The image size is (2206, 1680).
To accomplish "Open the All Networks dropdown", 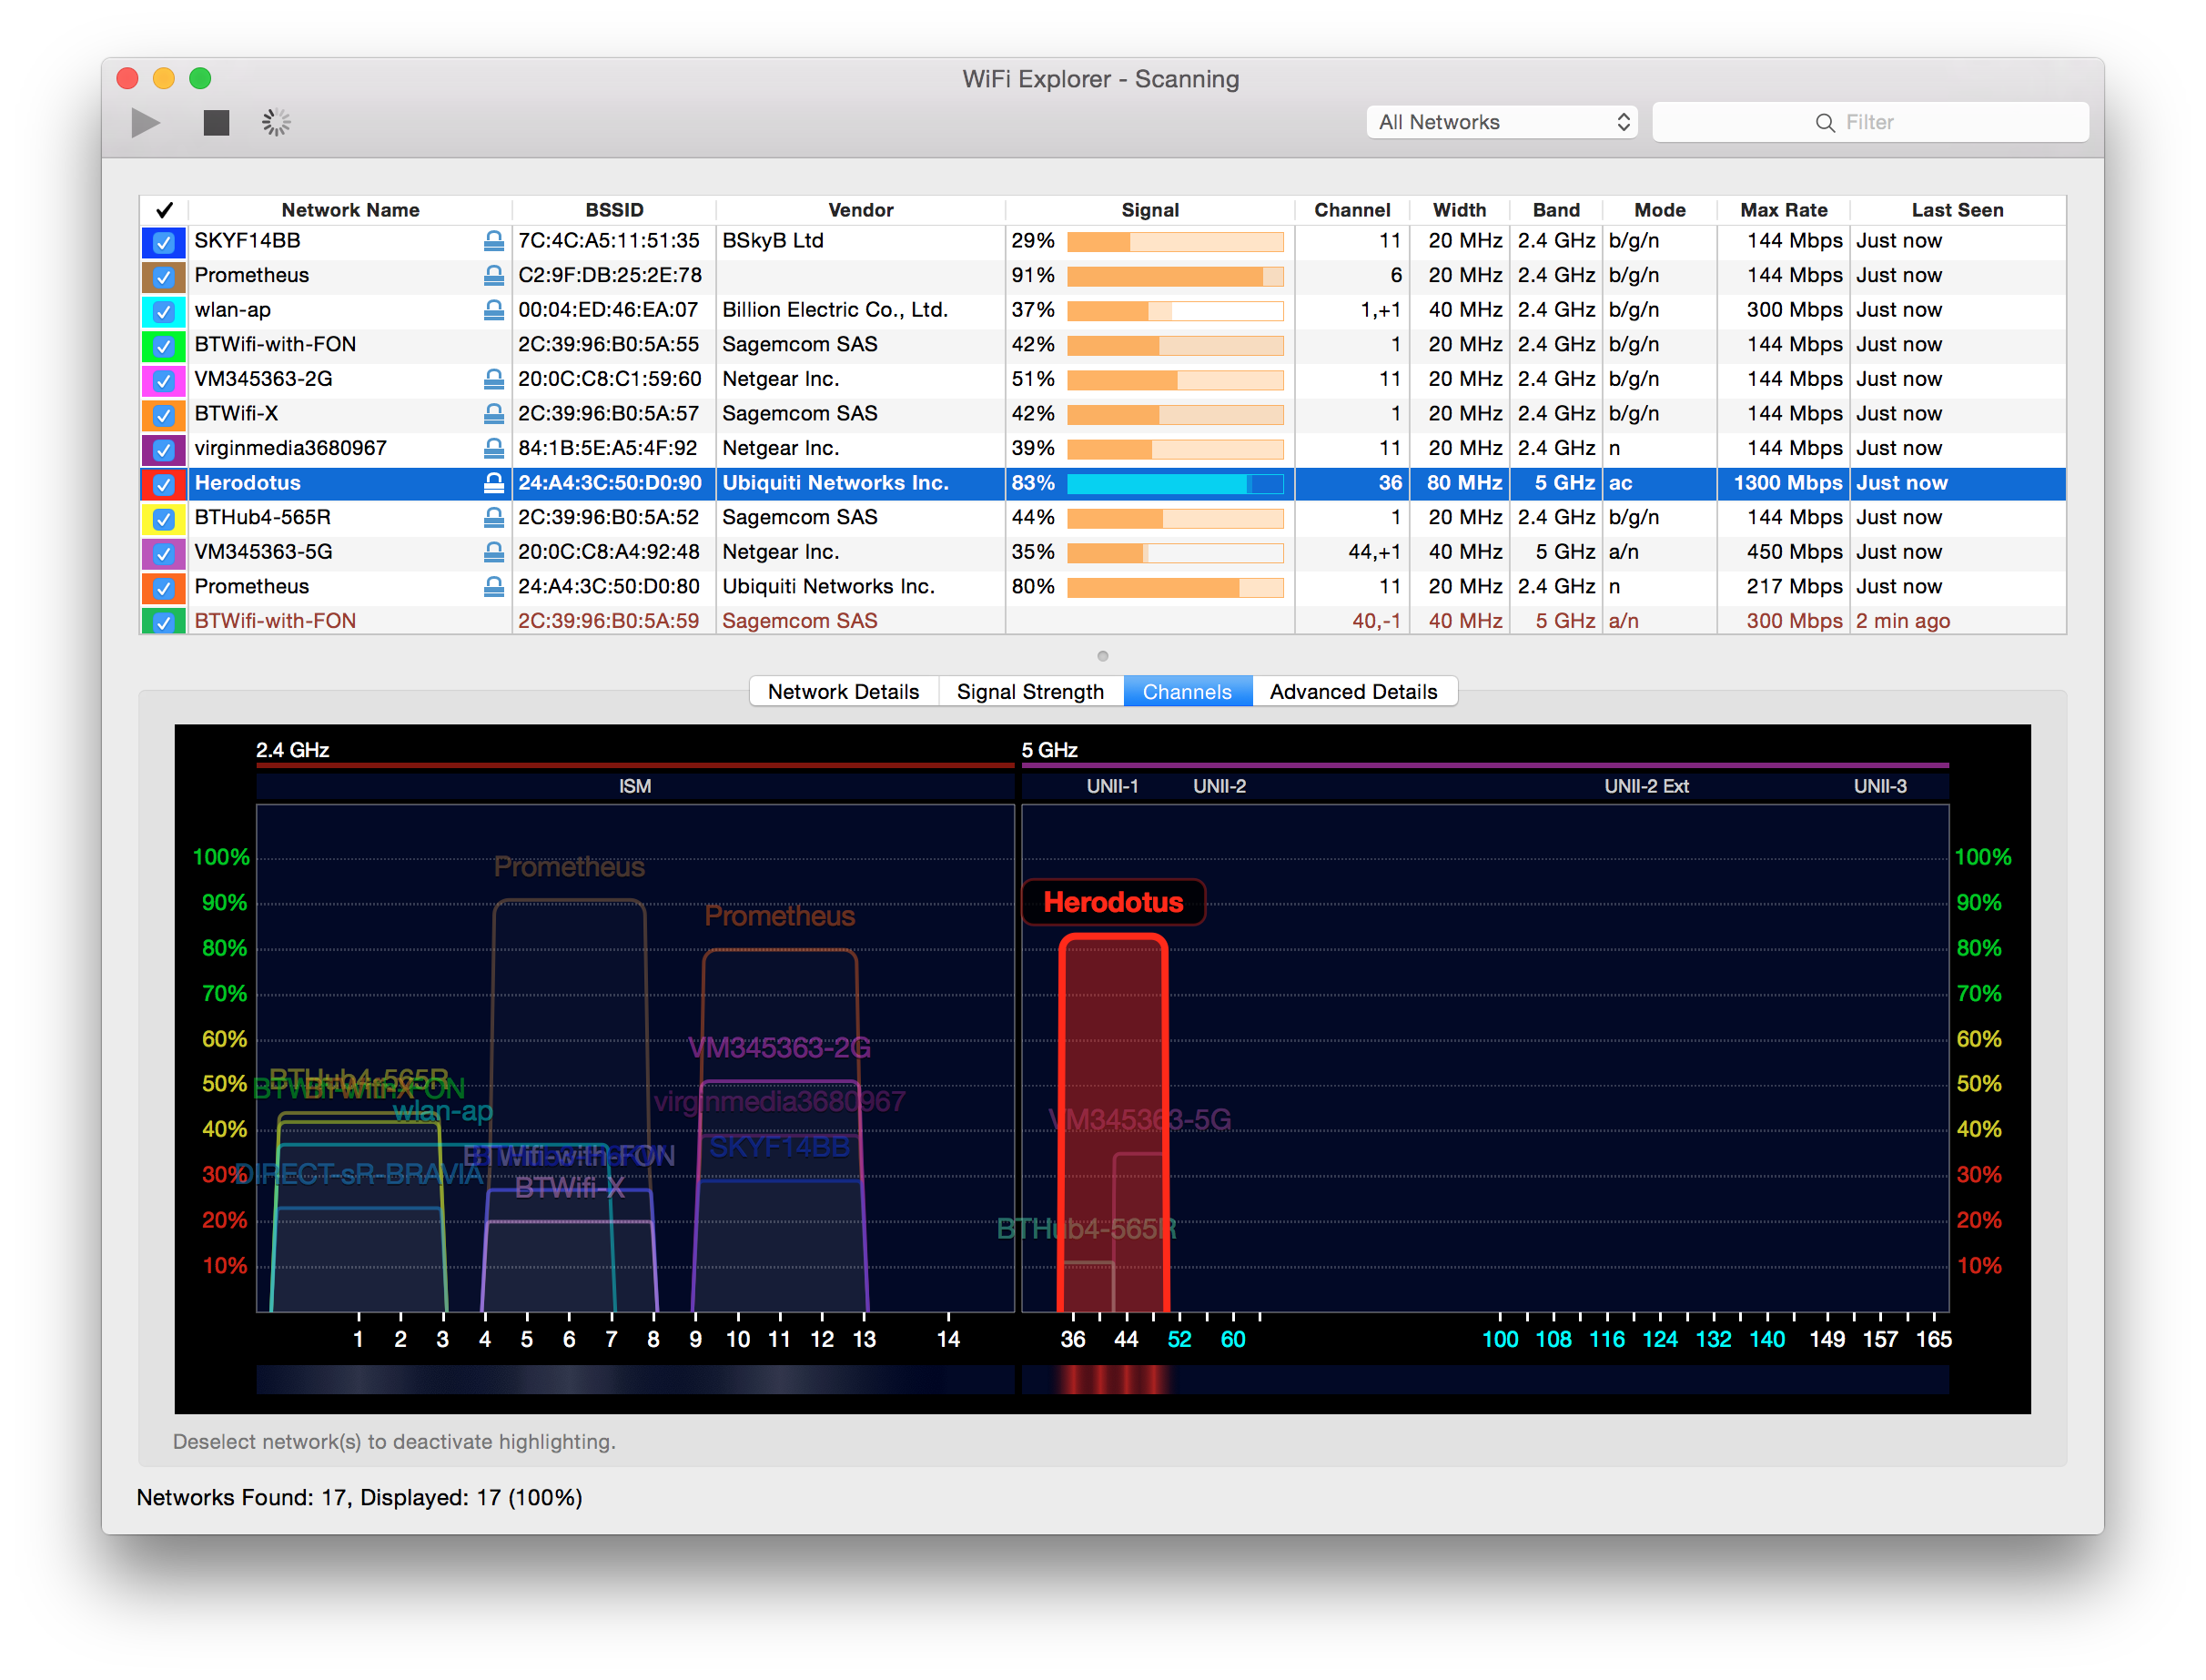I will [x=1501, y=122].
